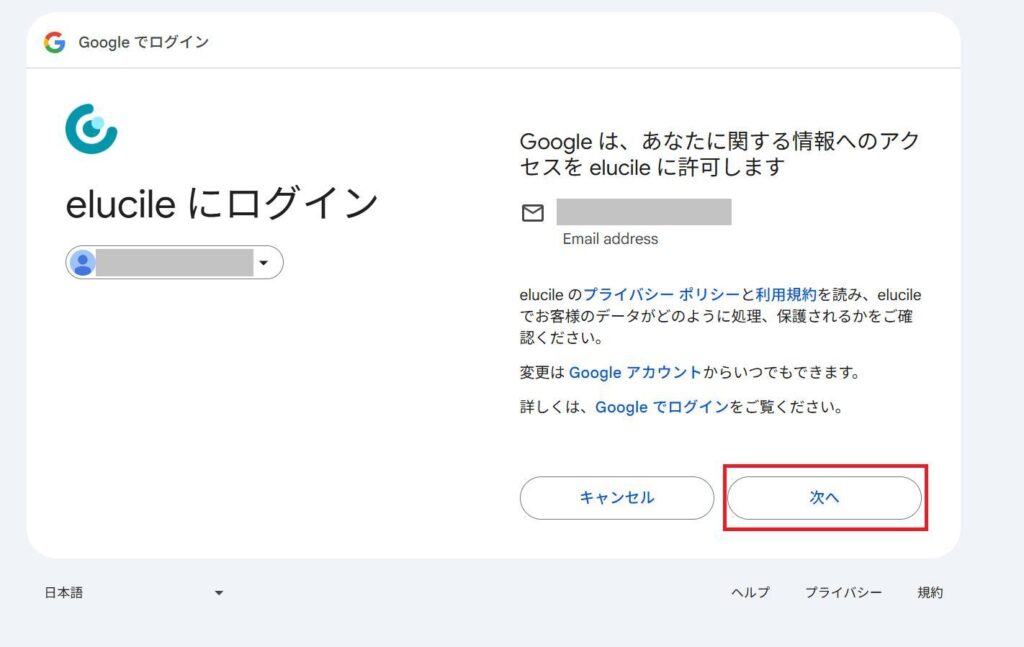This screenshot has width=1024, height=647.
Task: Click the Google "G" logo icon
Action: tap(54, 42)
